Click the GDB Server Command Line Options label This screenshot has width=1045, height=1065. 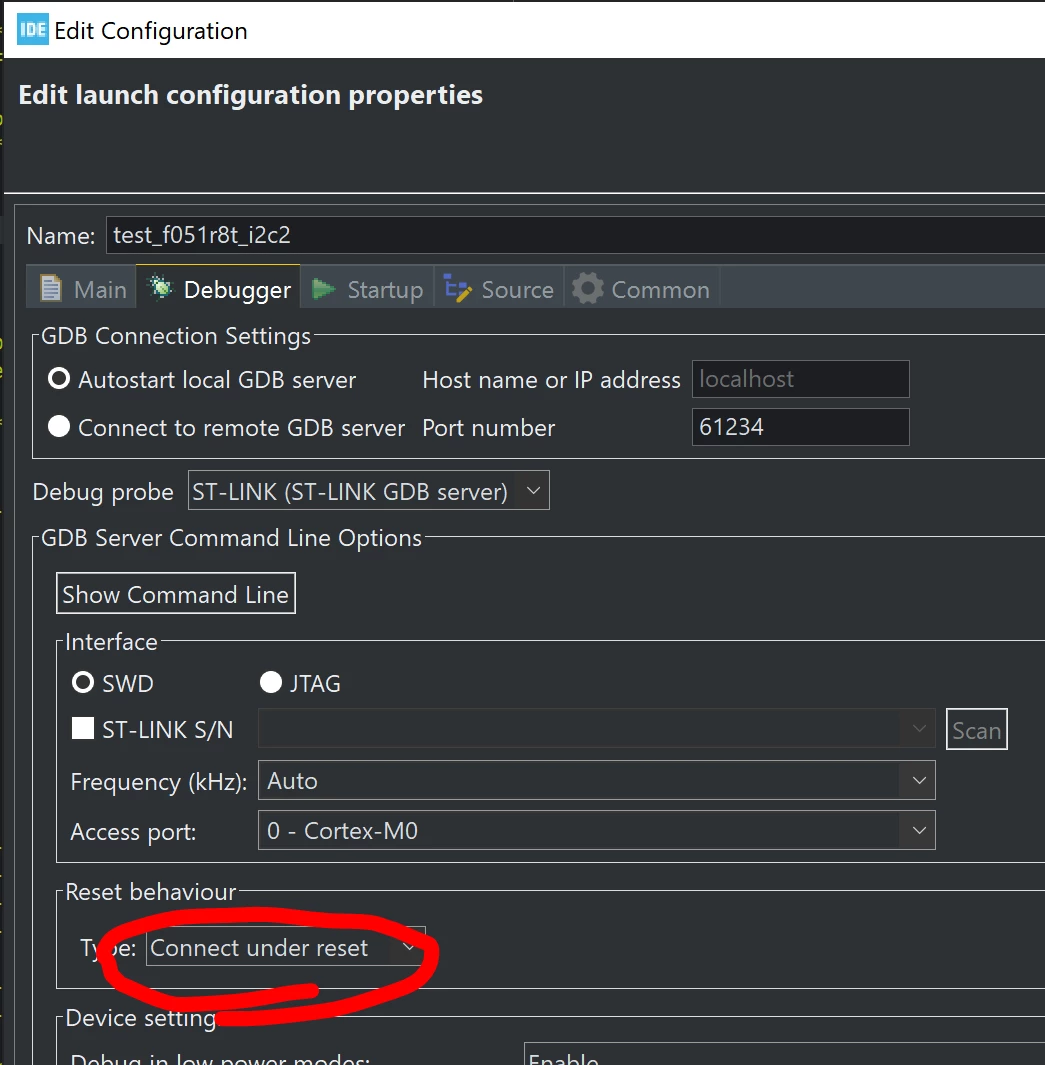point(232,538)
